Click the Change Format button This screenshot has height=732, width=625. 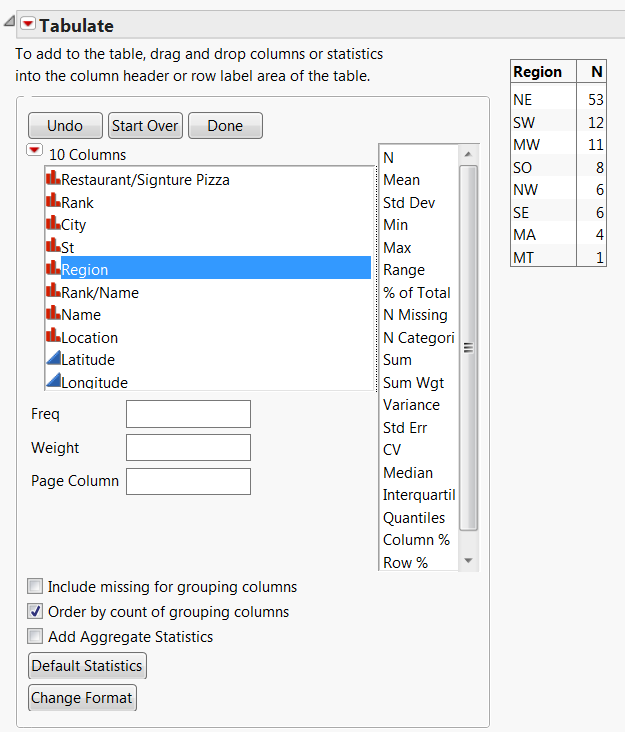pos(82,697)
